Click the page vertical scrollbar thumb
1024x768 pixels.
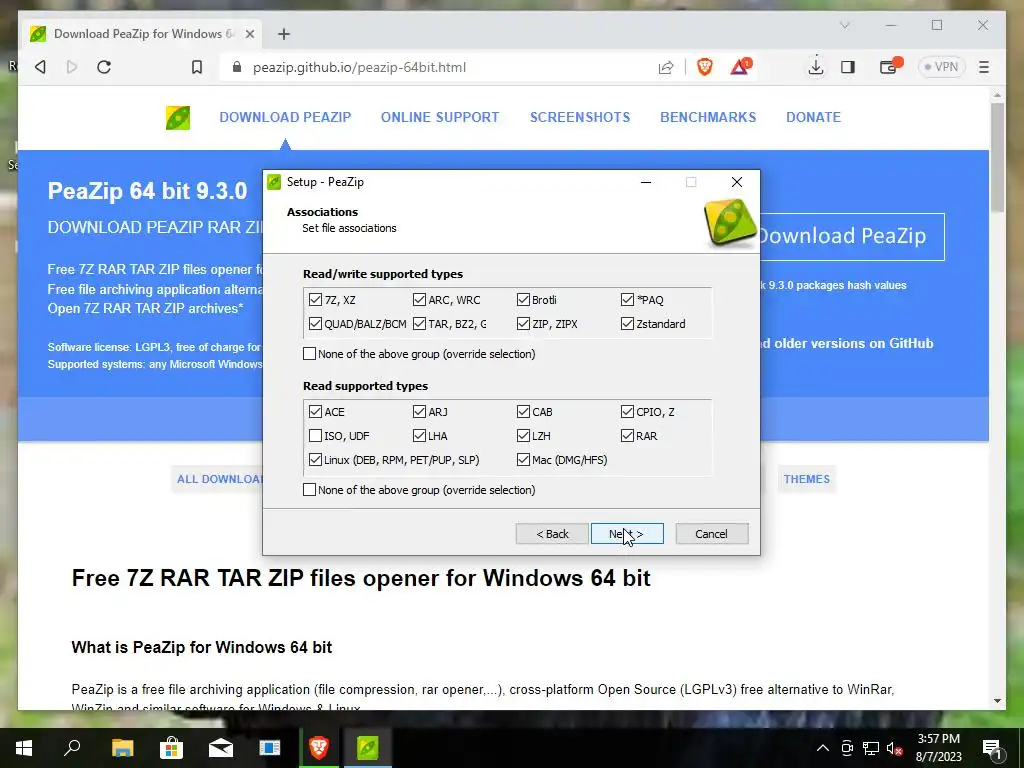[997, 157]
